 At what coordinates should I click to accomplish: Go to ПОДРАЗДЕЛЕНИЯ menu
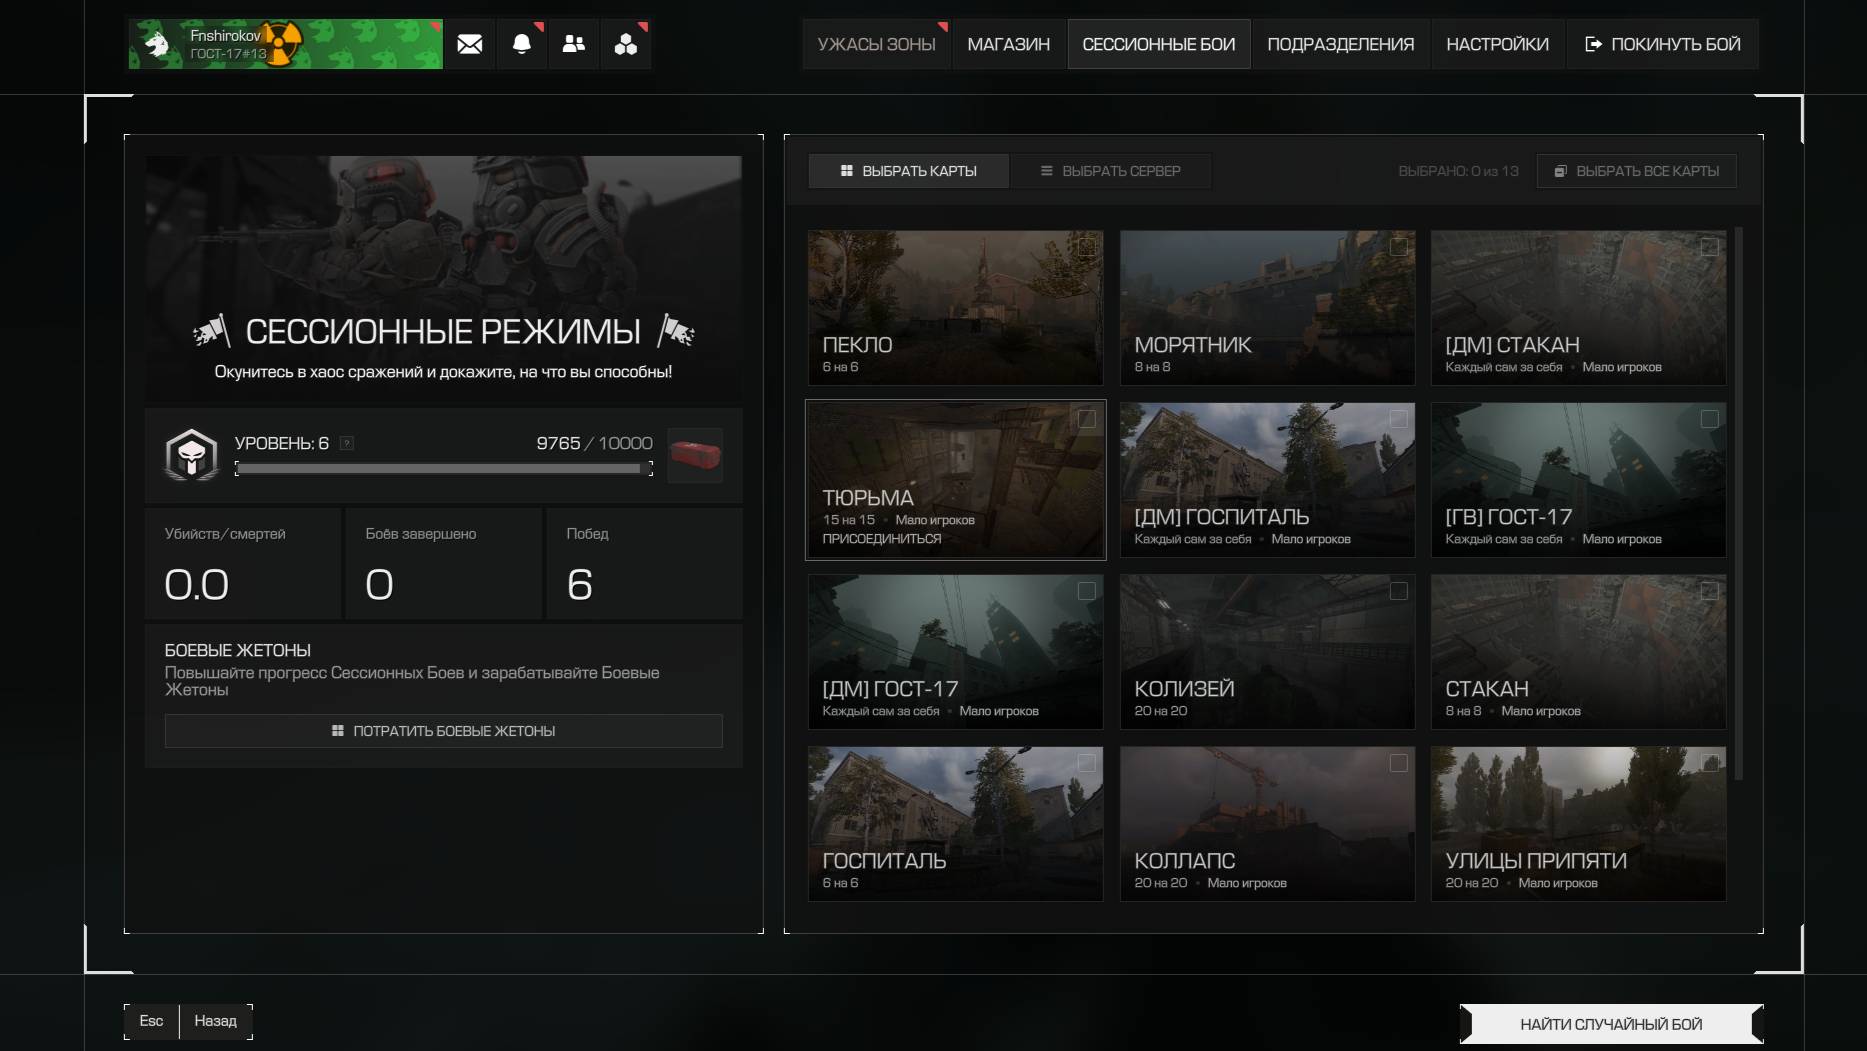(1340, 44)
